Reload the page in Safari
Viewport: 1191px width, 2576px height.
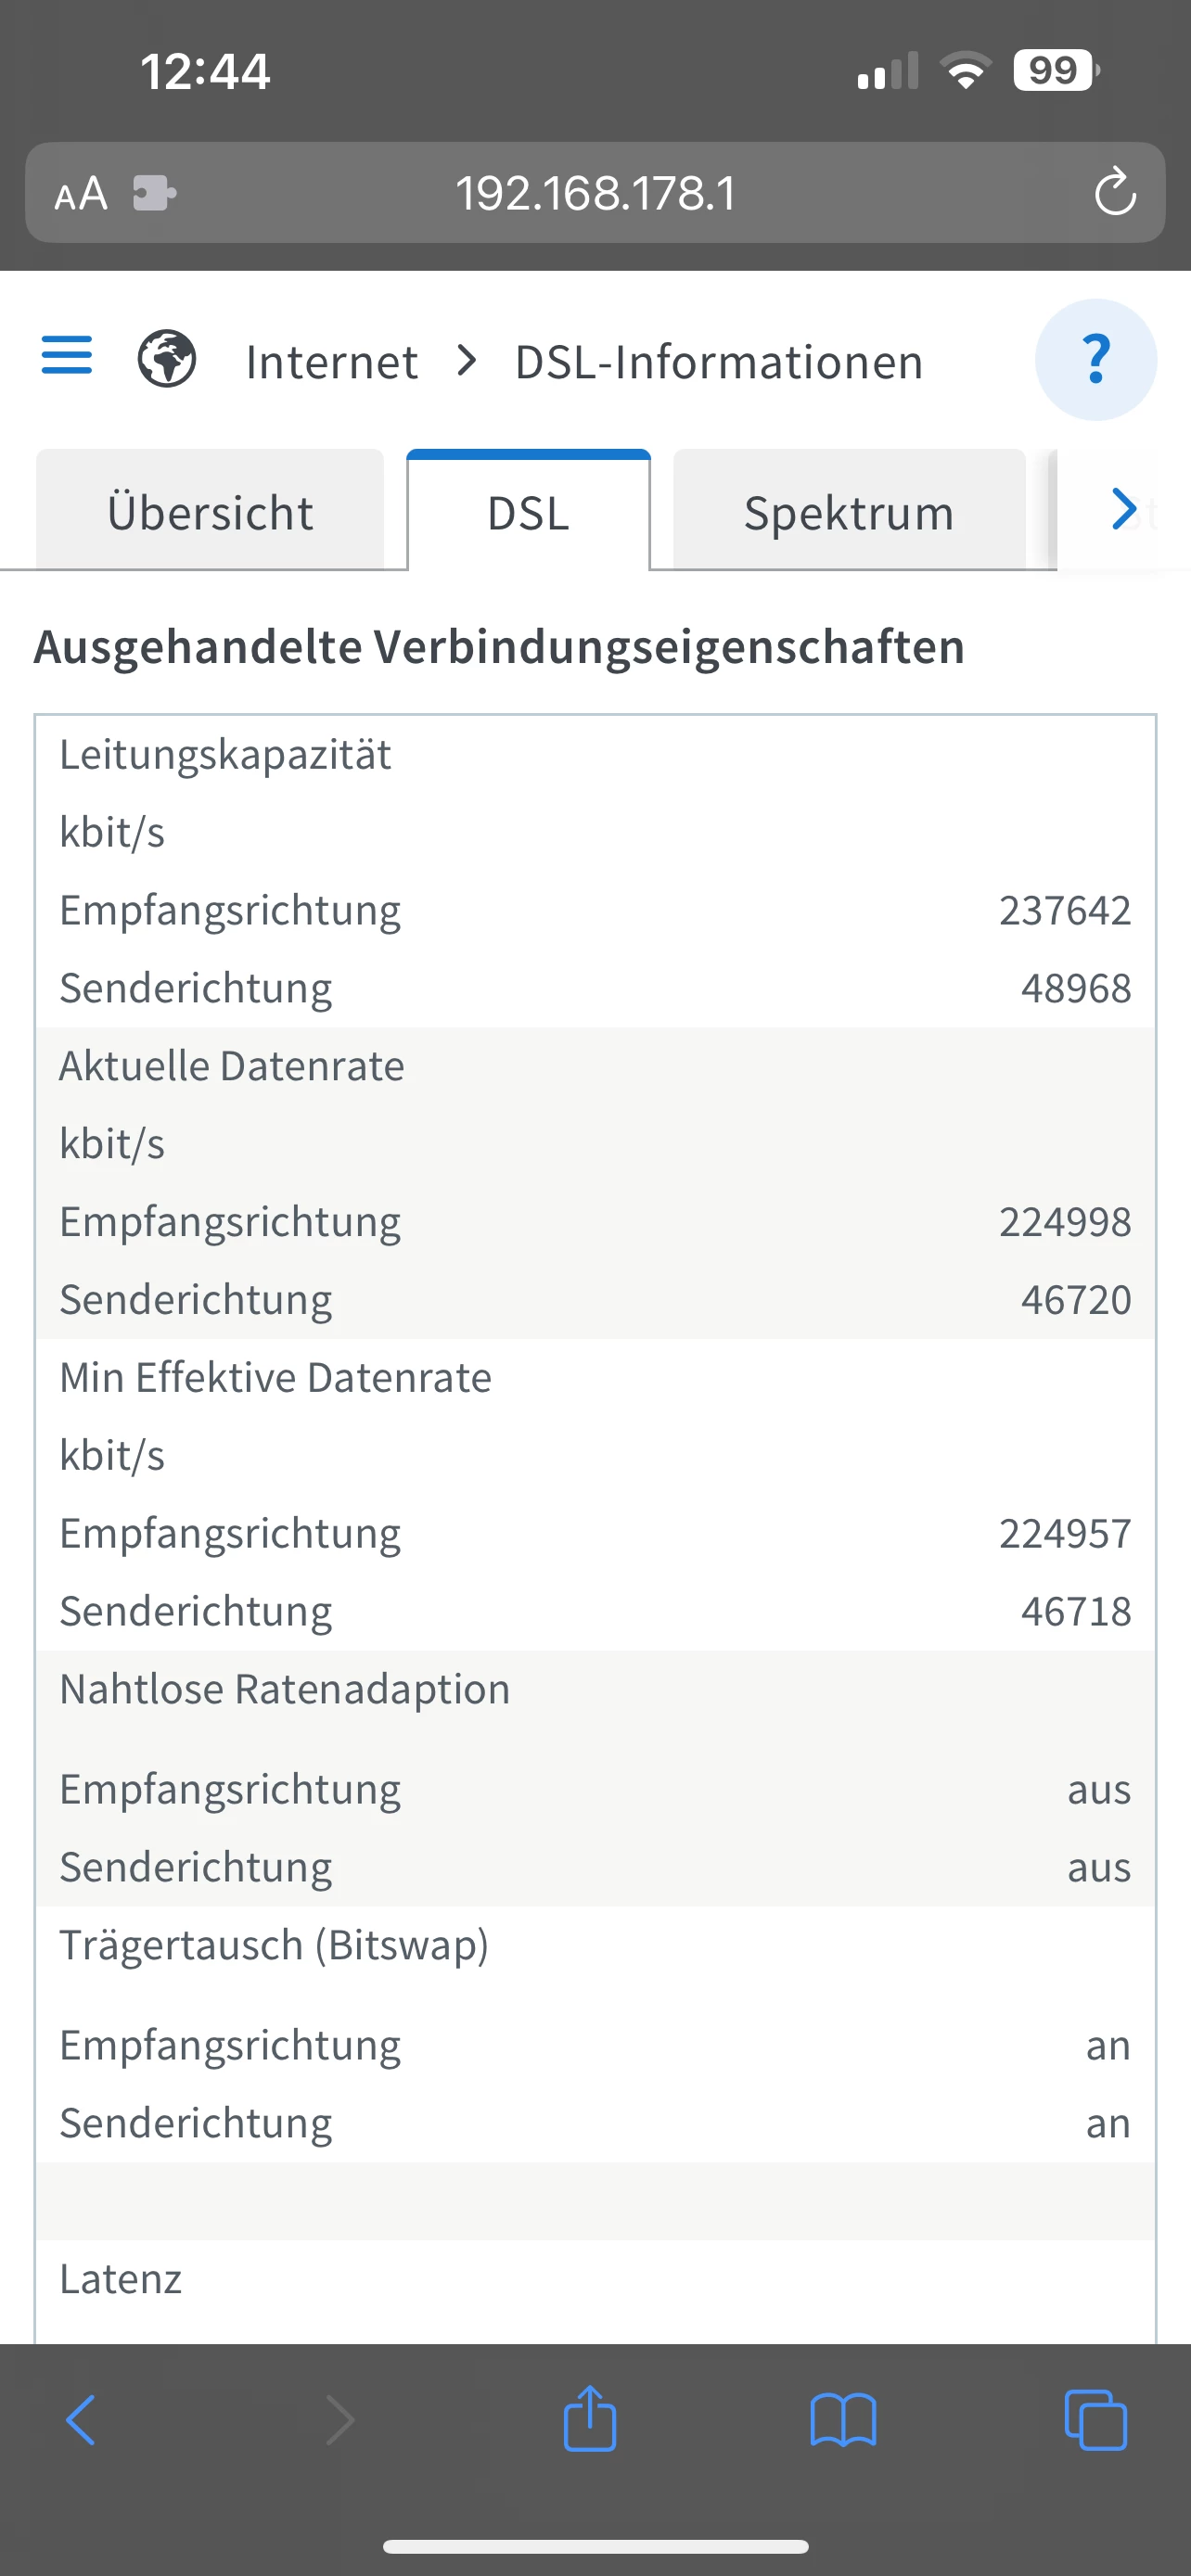[x=1115, y=193]
